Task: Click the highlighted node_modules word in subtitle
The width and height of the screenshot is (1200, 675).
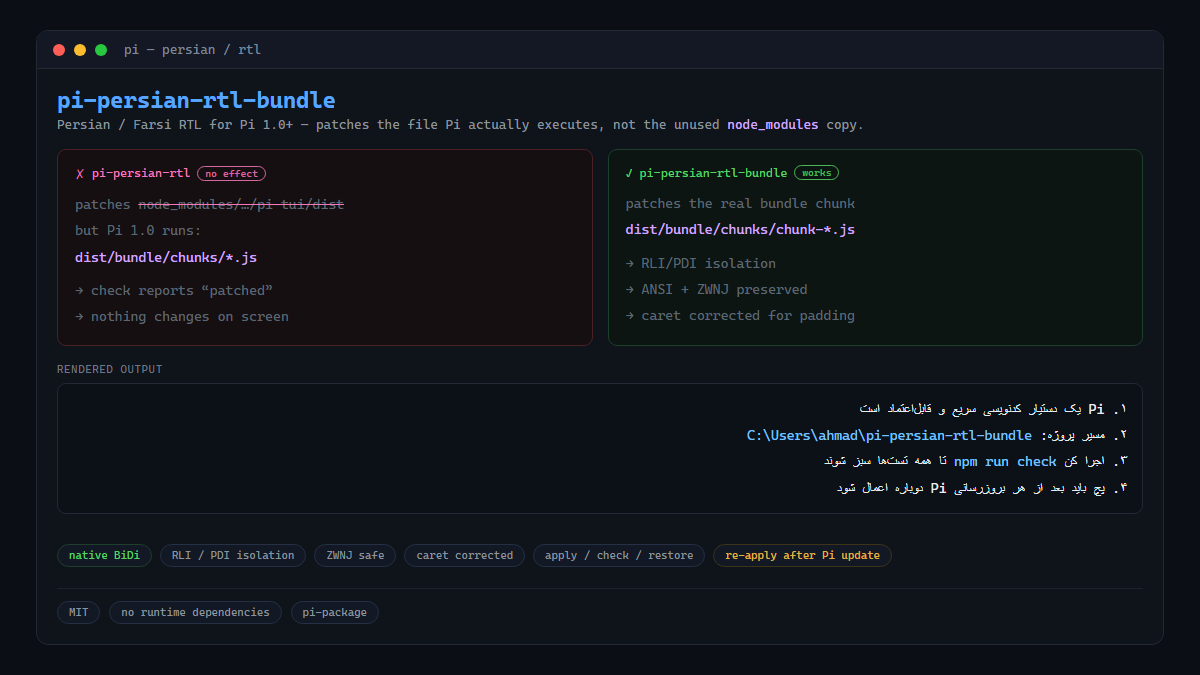Action: (773, 125)
